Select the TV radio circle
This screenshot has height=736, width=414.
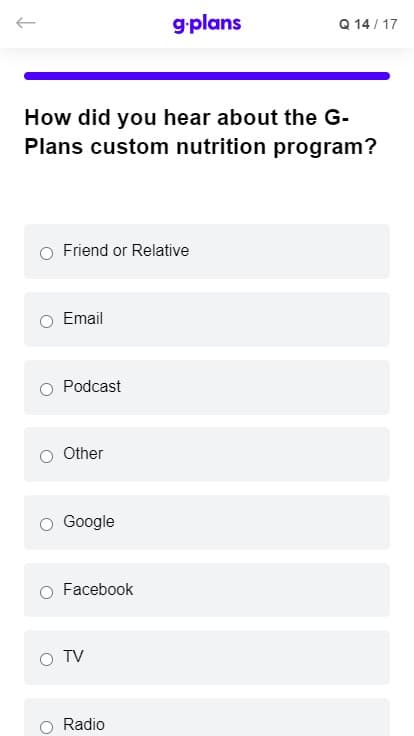[x=46, y=659]
